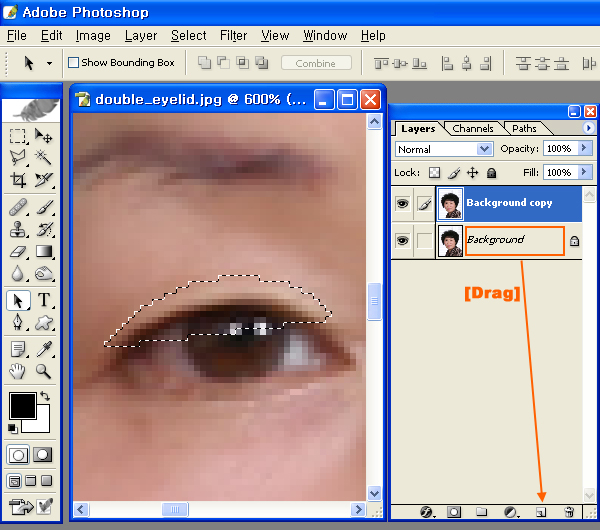The image size is (600, 530).
Task: Select the Gradient tool
Action: [43, 251]
